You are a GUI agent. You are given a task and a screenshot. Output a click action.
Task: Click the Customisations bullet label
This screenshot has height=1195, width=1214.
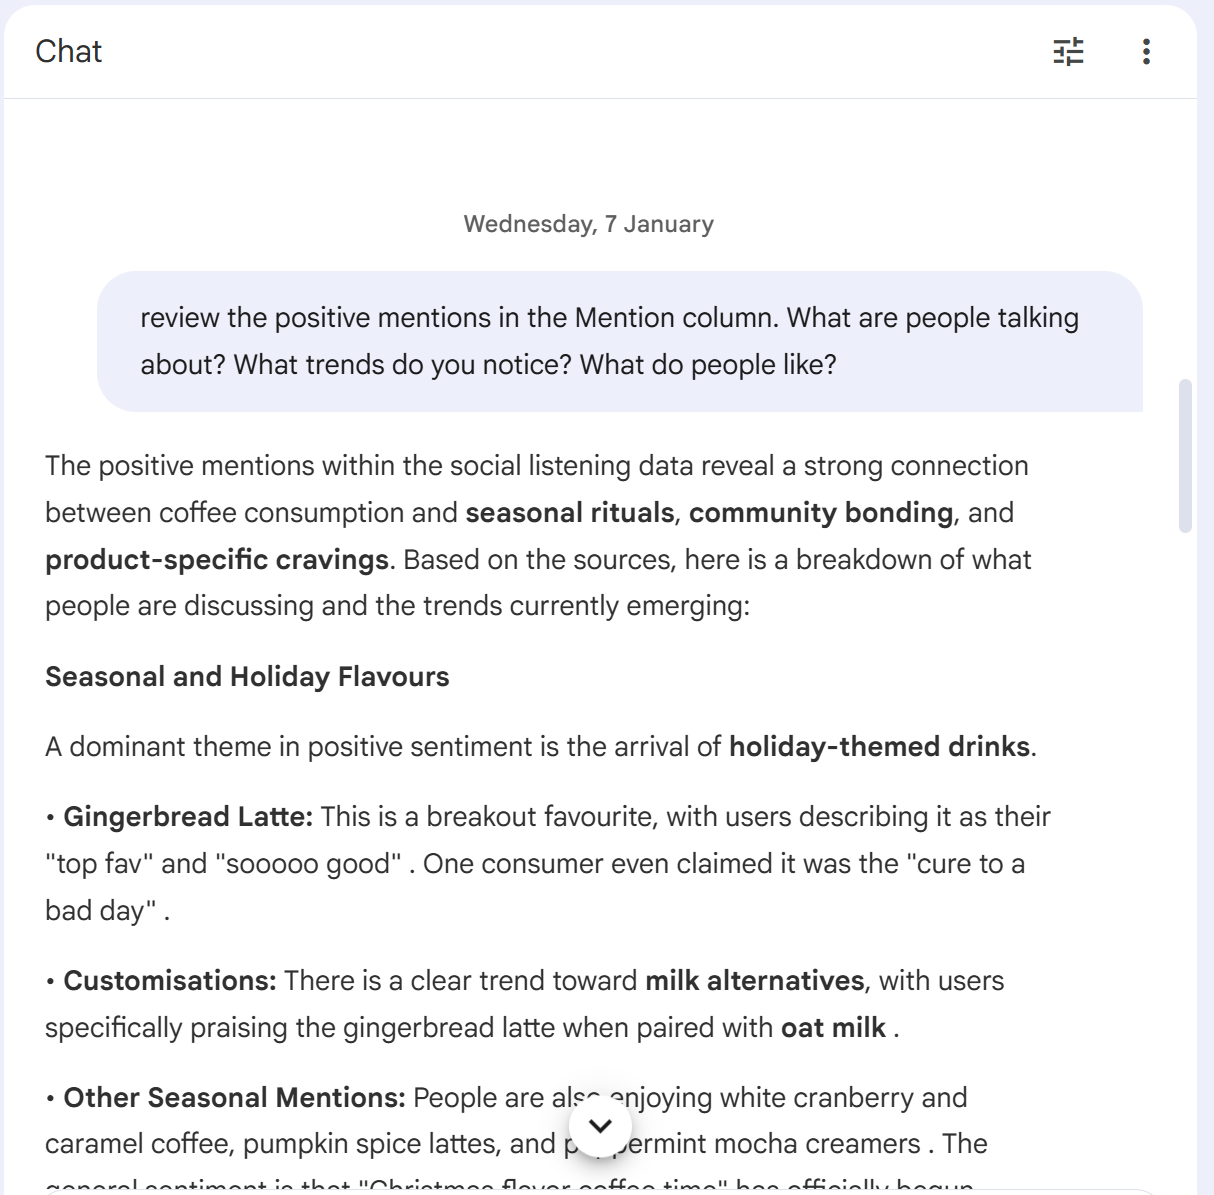point(170,981)
